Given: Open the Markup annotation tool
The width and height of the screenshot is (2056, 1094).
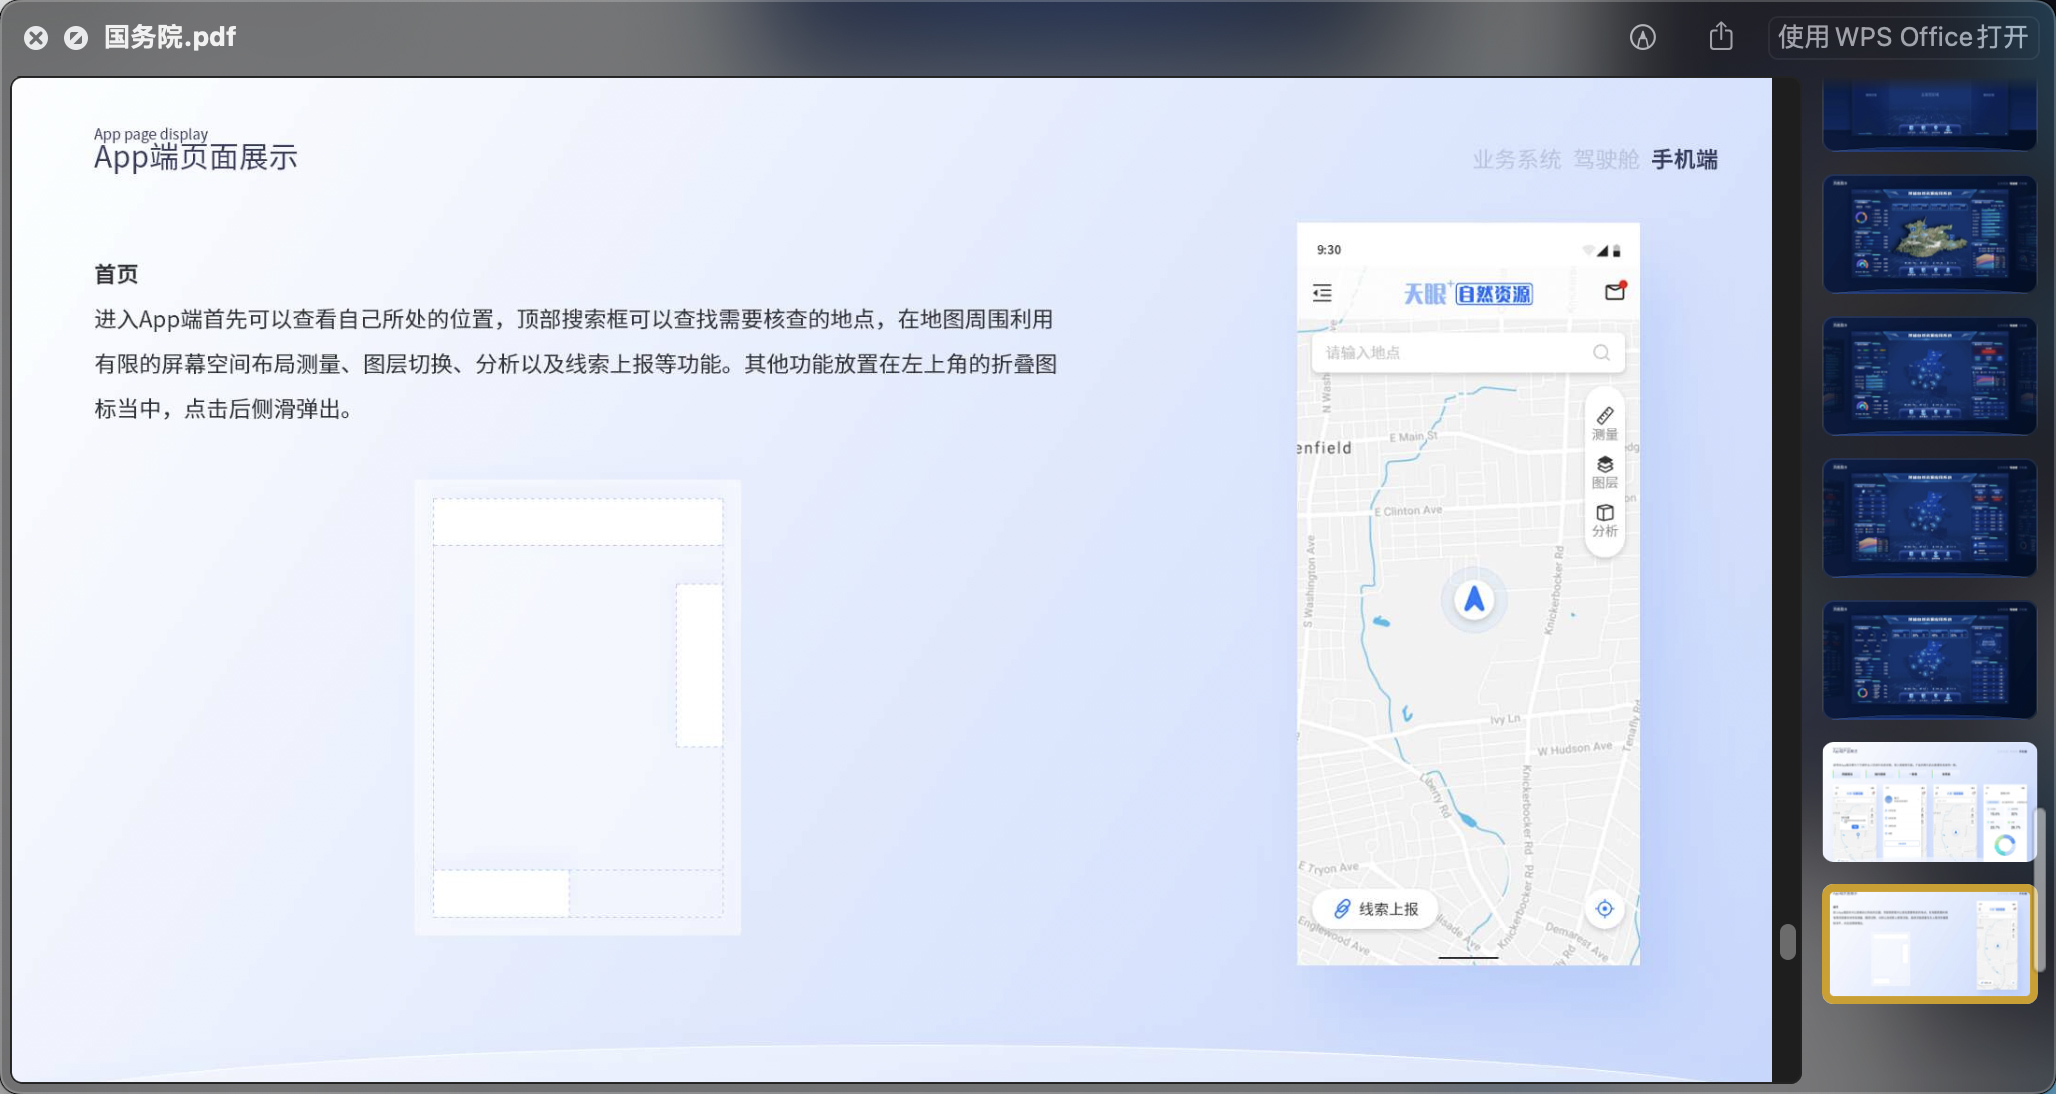Looking at the screenshot, I should click(x=1642, y=37).
